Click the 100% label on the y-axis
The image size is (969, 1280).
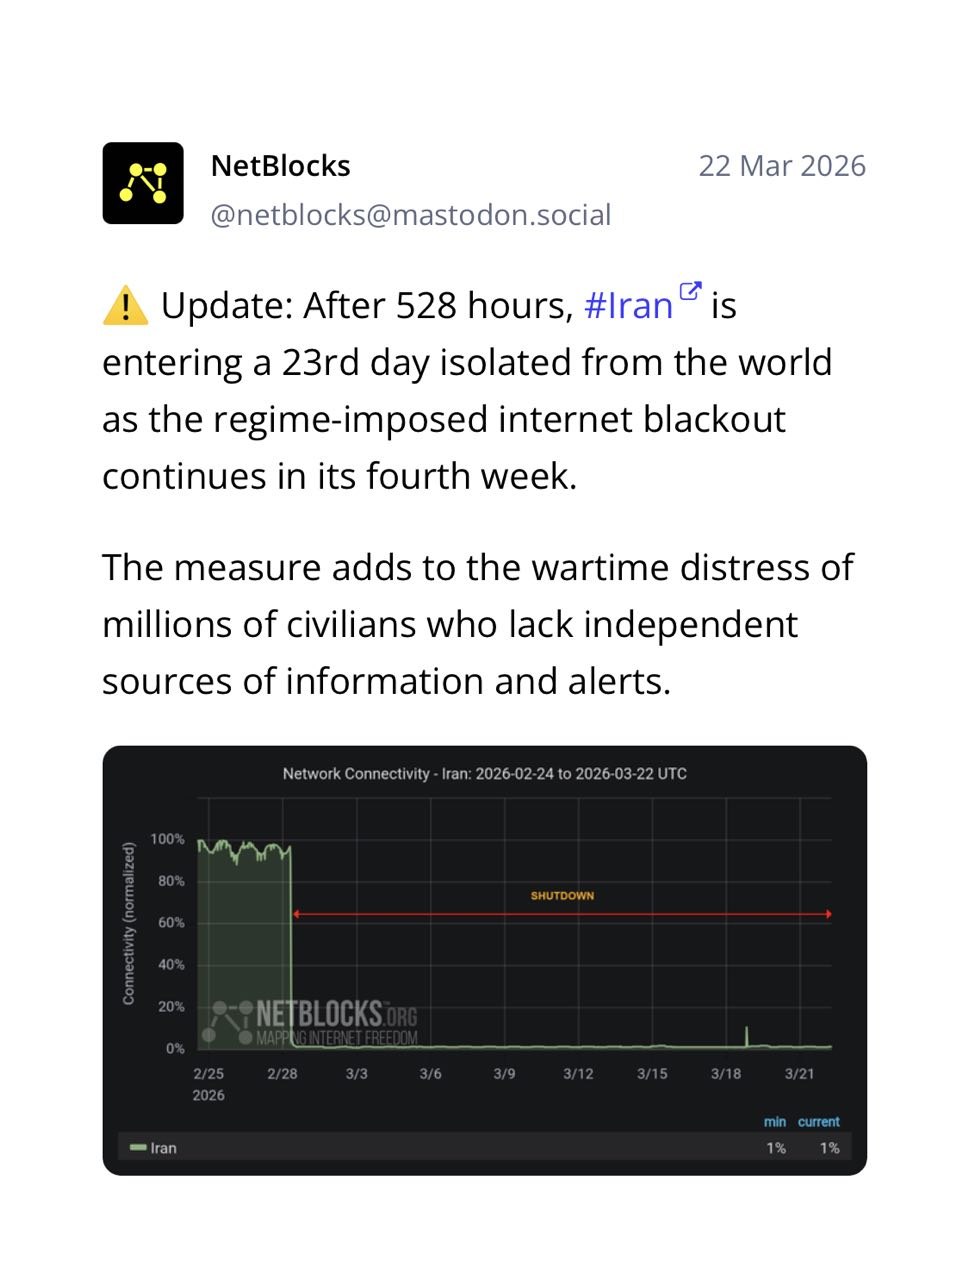click(x=167, y=839)
